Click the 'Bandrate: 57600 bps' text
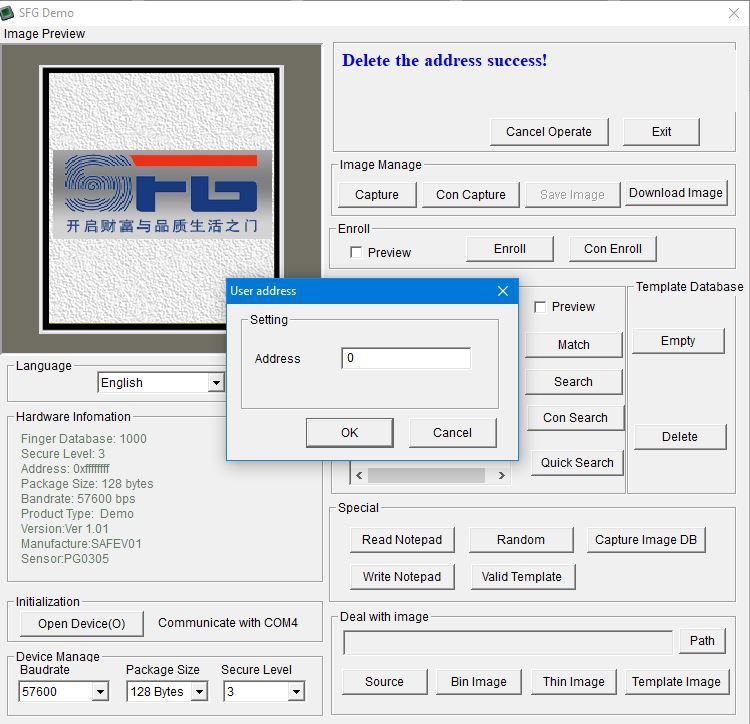This screenshot has height=724, width=750. 78,499
